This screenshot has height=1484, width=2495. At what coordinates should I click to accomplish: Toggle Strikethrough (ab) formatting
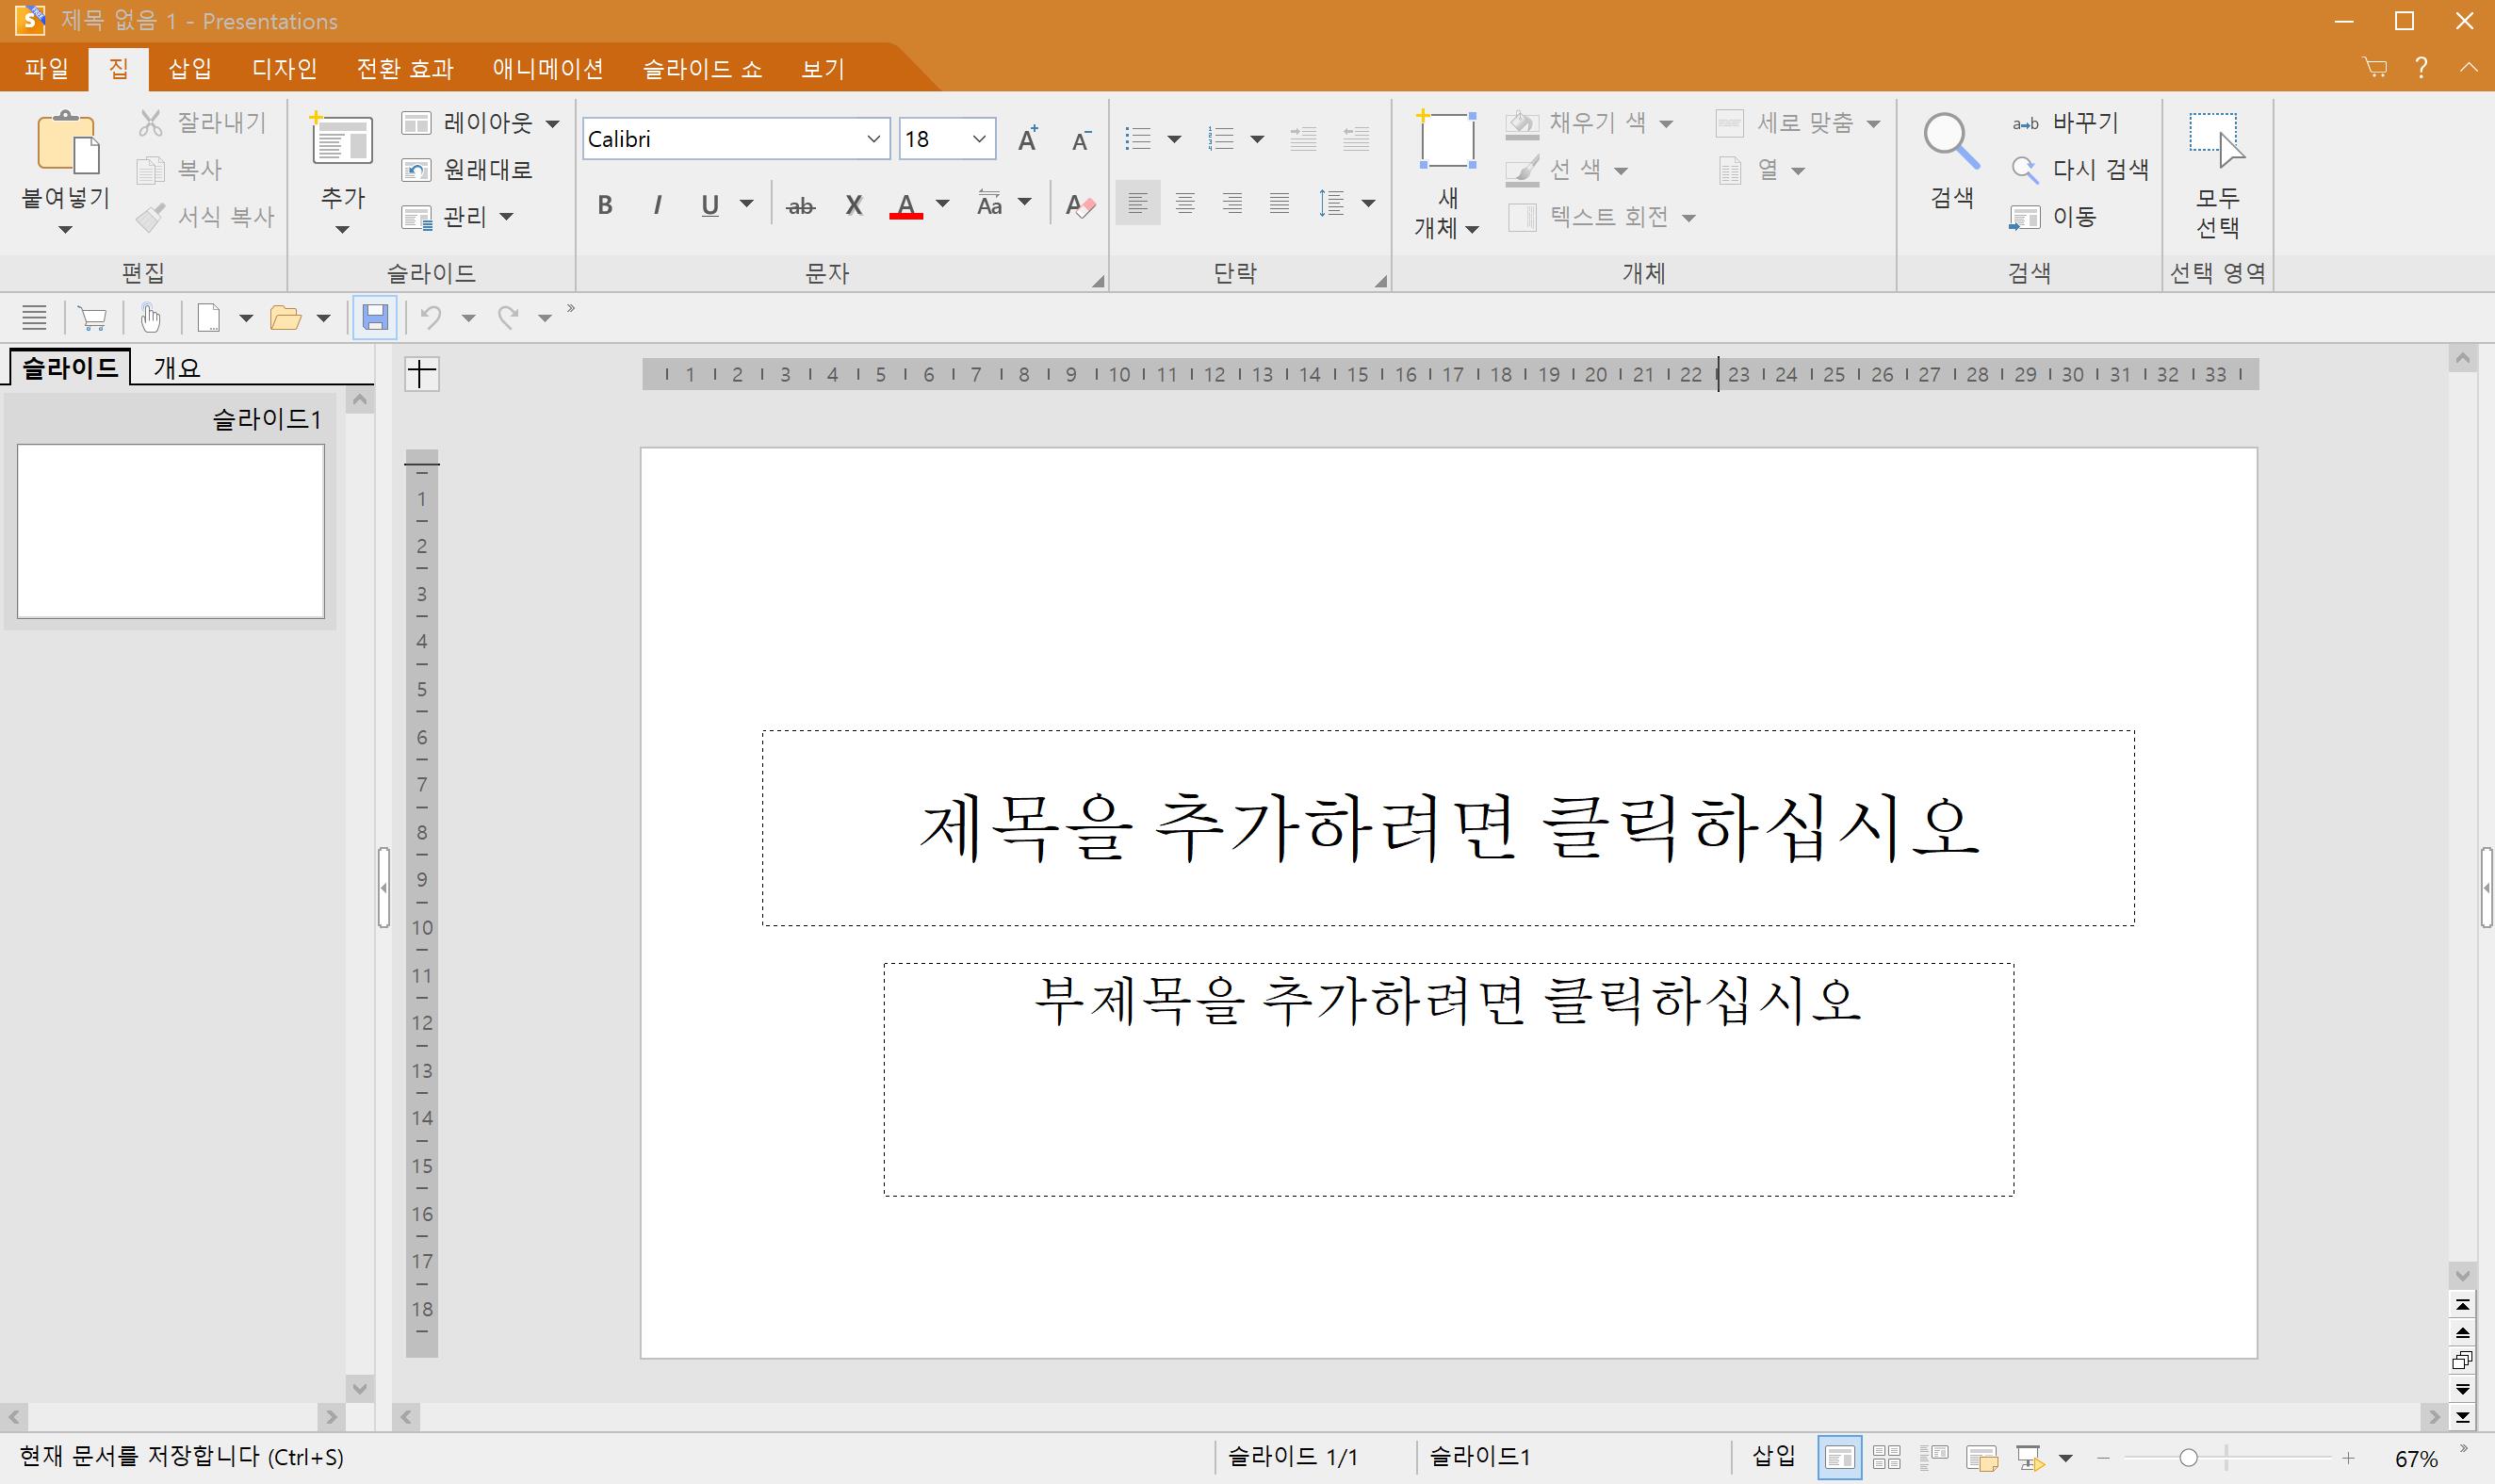coord(800,206)
